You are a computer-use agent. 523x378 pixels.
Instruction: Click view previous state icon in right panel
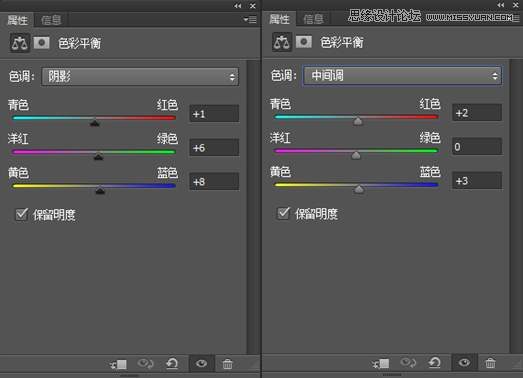coord(408,362)
